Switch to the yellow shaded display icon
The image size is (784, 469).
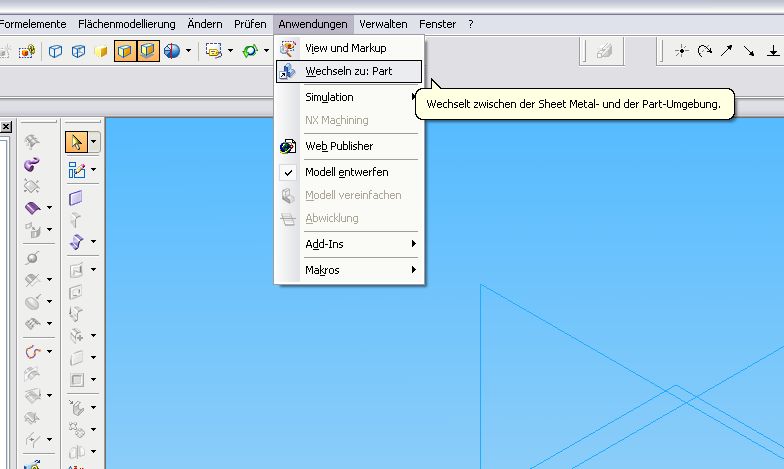101,51
